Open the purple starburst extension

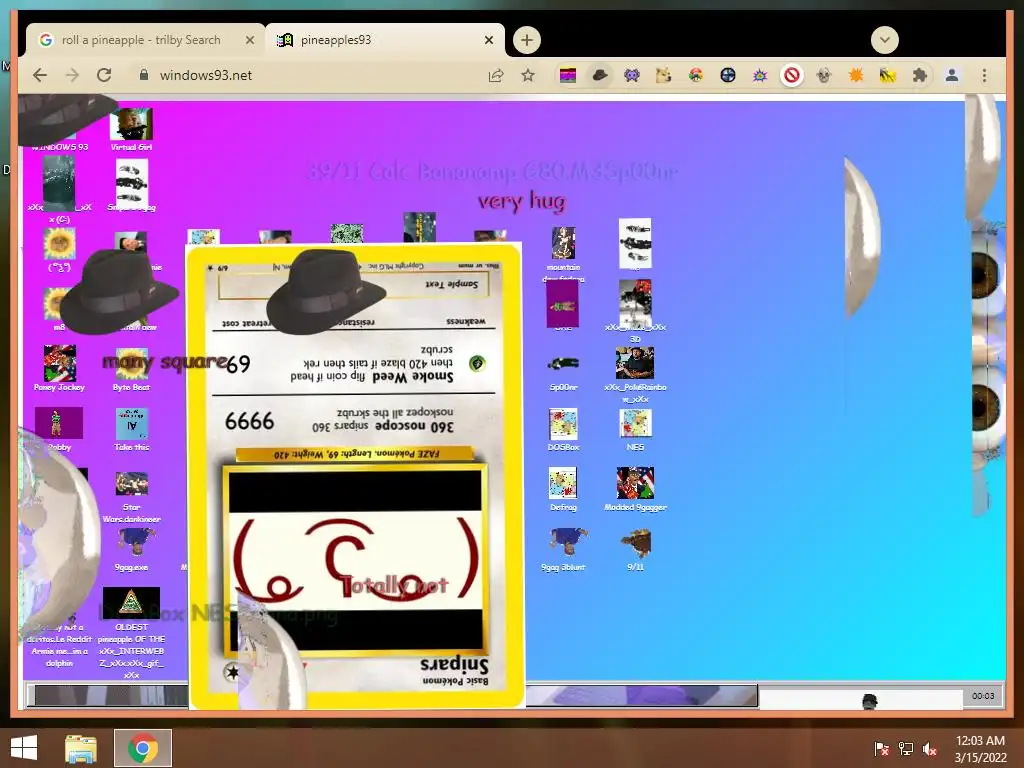pos(760,76)
